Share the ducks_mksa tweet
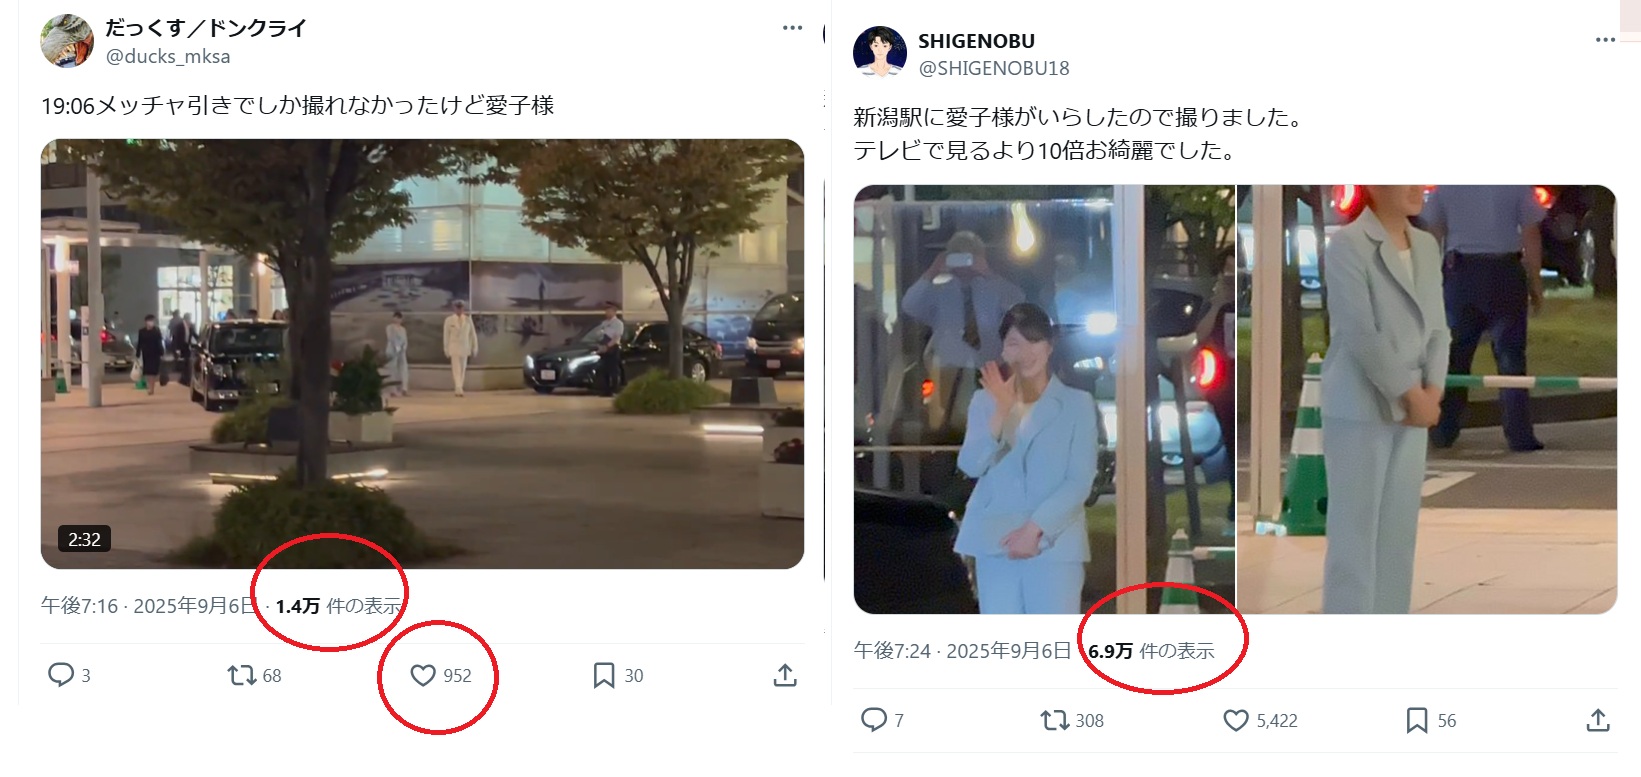The width and height of the screenshot is (1641, 777). point(785,675)
